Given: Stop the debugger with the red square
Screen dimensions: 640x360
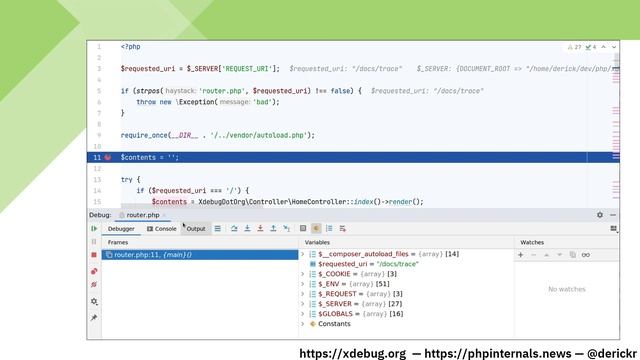Looking at the screenshot, I should (x=94, y=255).
